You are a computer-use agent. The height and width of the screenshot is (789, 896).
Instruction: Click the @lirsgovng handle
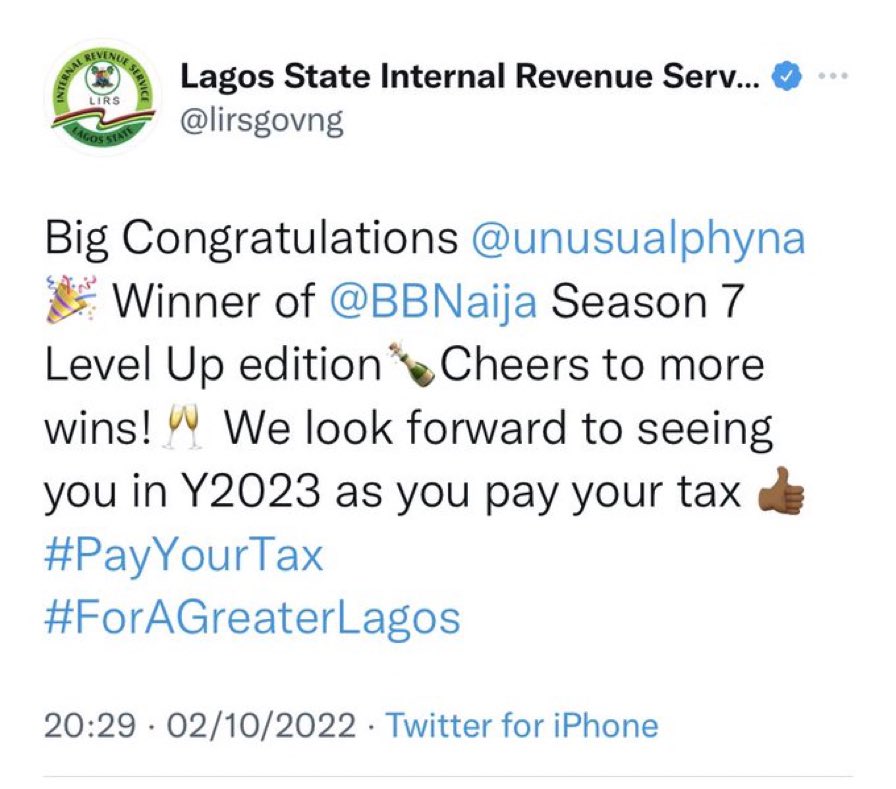click(x=260, y=121)
